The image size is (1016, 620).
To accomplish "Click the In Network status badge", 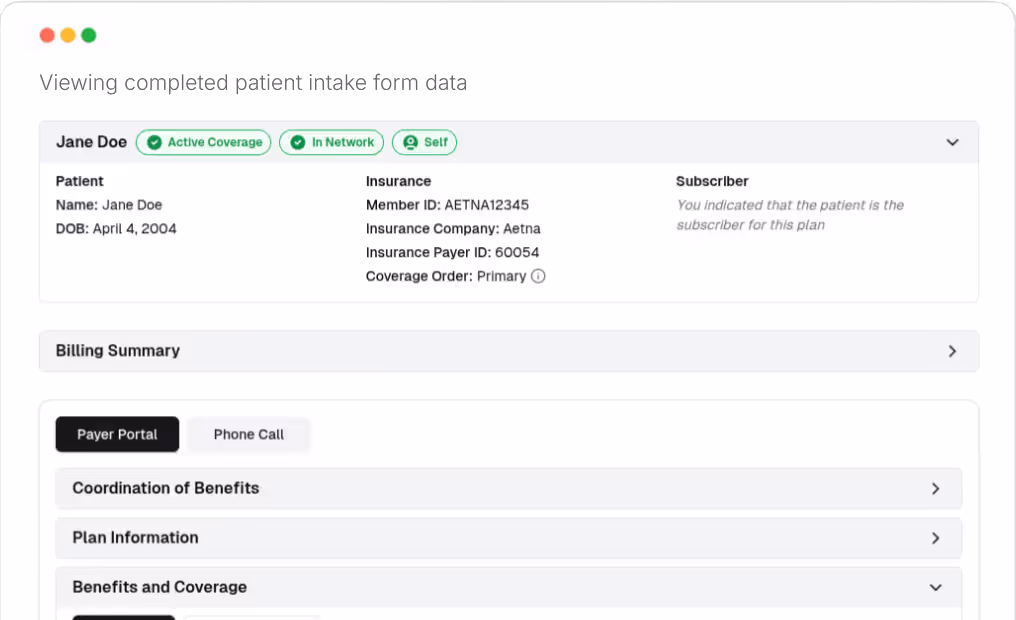I will pos(331,142).
